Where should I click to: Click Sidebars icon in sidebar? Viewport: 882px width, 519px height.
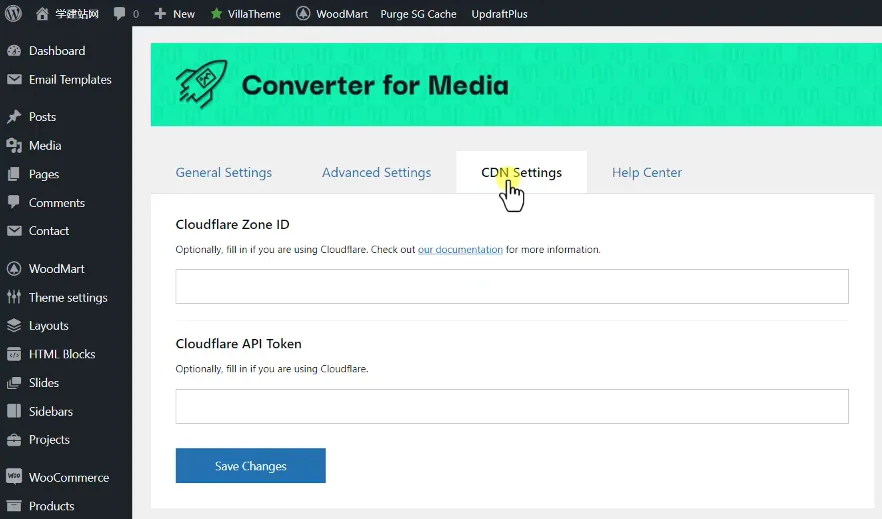[14, 411]
